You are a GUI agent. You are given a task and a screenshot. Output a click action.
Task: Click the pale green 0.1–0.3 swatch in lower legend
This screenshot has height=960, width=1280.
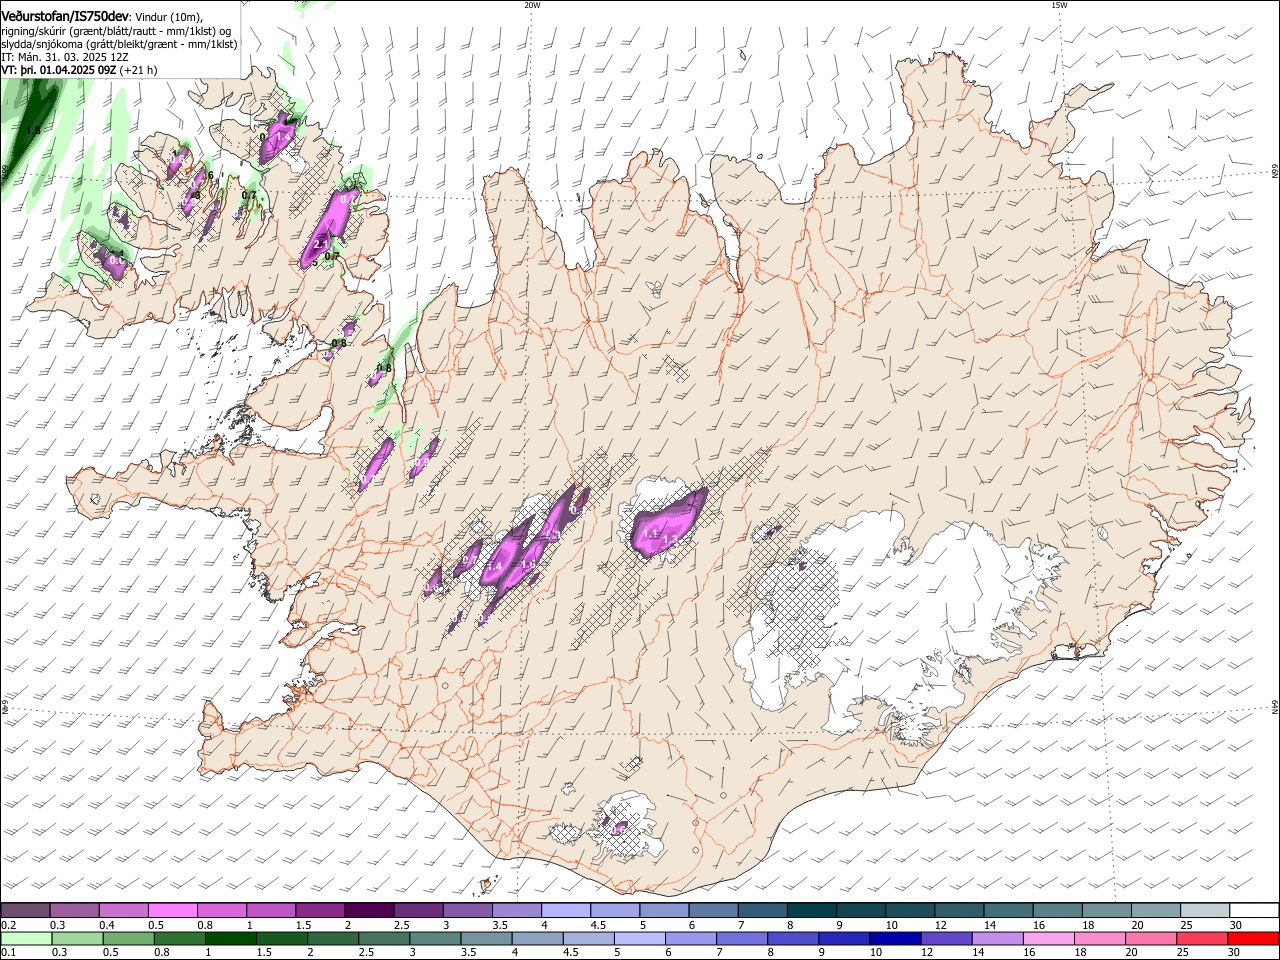pyautogui.click(x=26, y=939)
